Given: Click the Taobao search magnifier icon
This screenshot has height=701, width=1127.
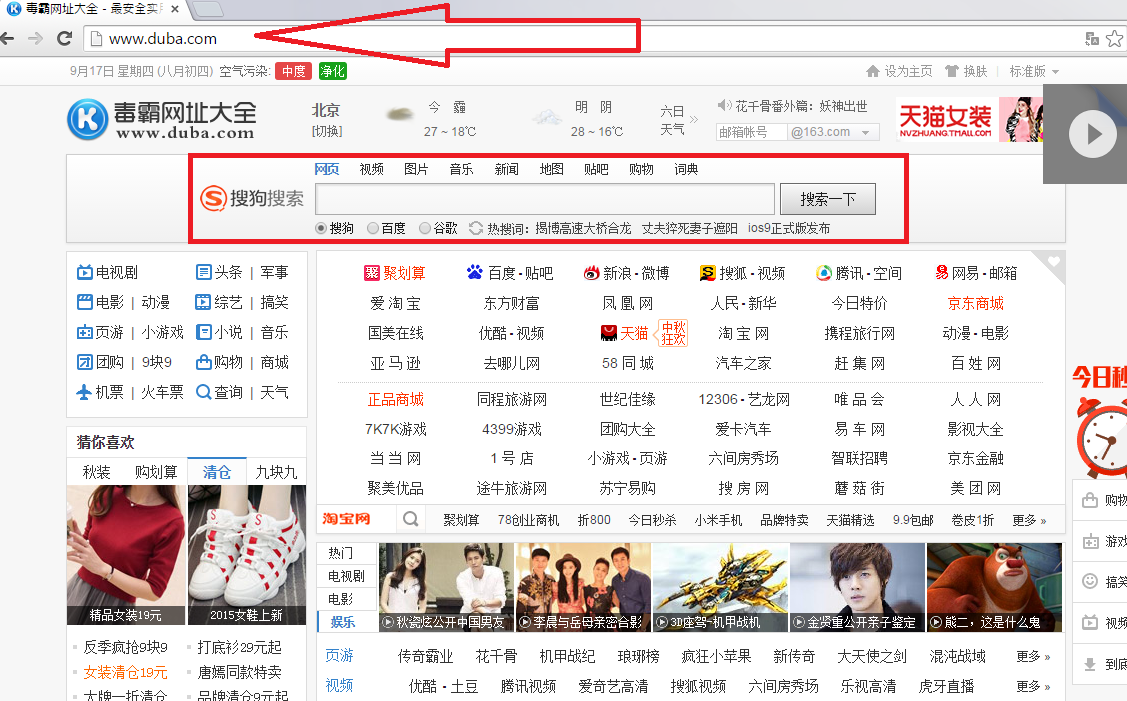Looking at the screenshot, I should 410,519.
